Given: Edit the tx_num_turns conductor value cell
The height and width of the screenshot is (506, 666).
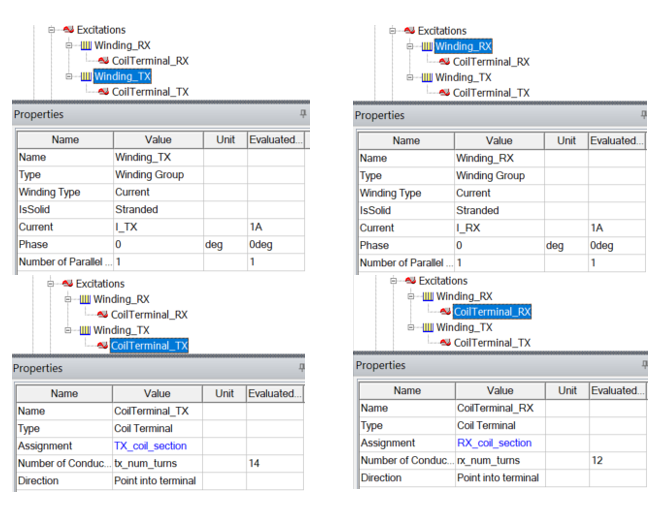Looking at the screenshot, I should 158,463.
